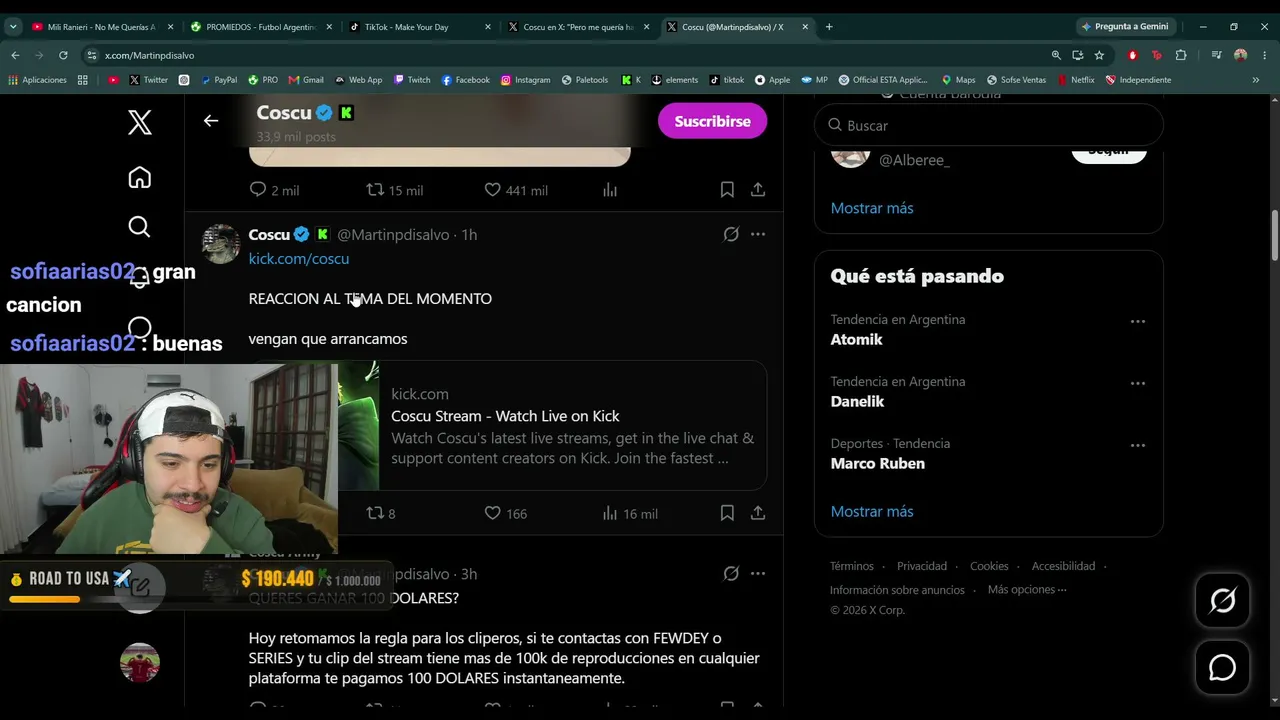This screenshot has width=1280, height=720.
Task: Open the media controls icon in toolbar
Action: [1216, 55]
